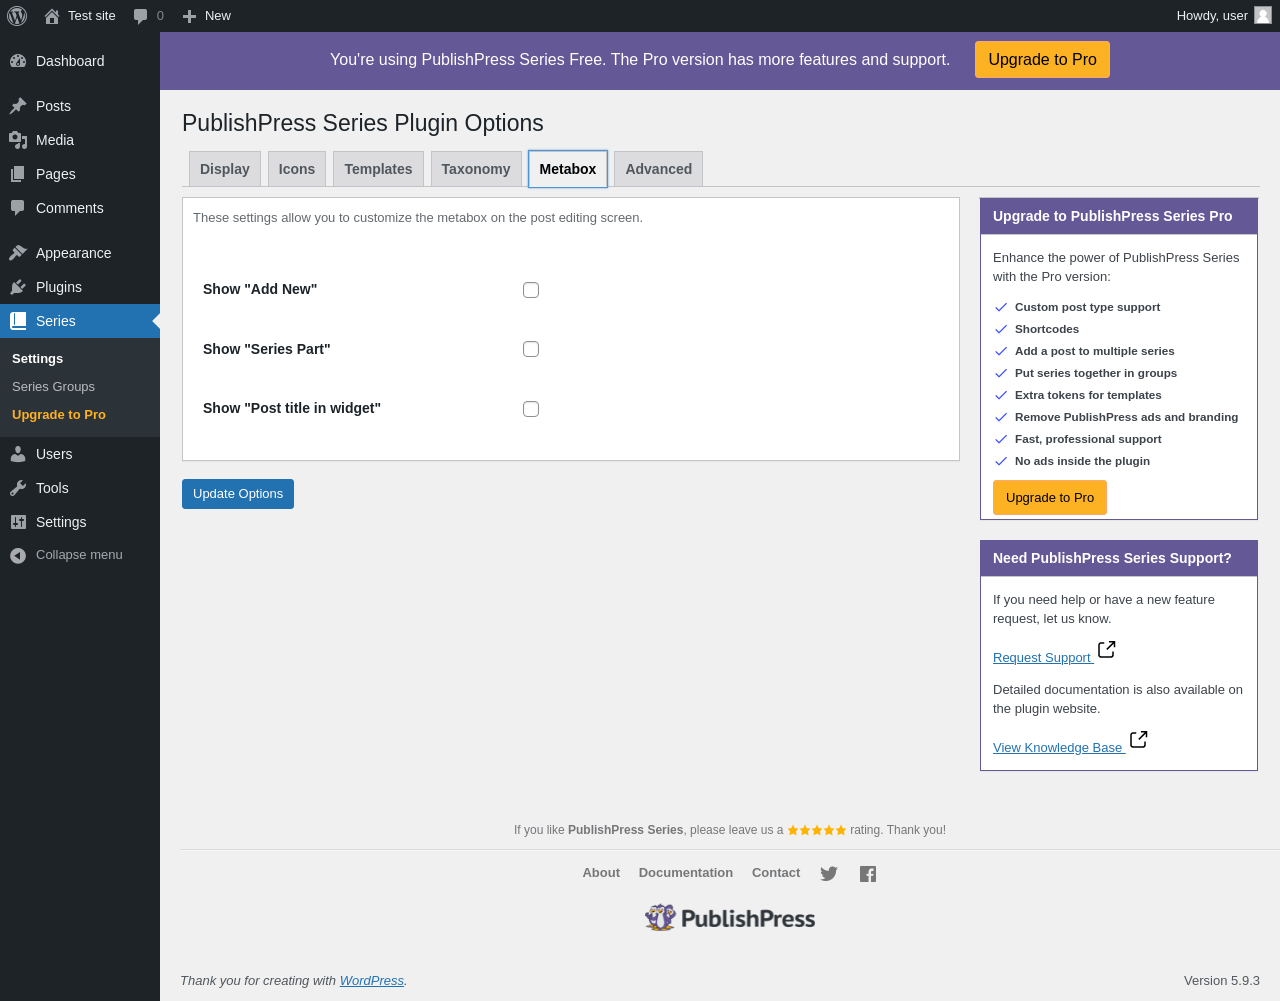1280x1001 pixels.
Task: Click Upgrade to Pro in Series submenu
Action: pyautogui.click(x=59, y=415)
